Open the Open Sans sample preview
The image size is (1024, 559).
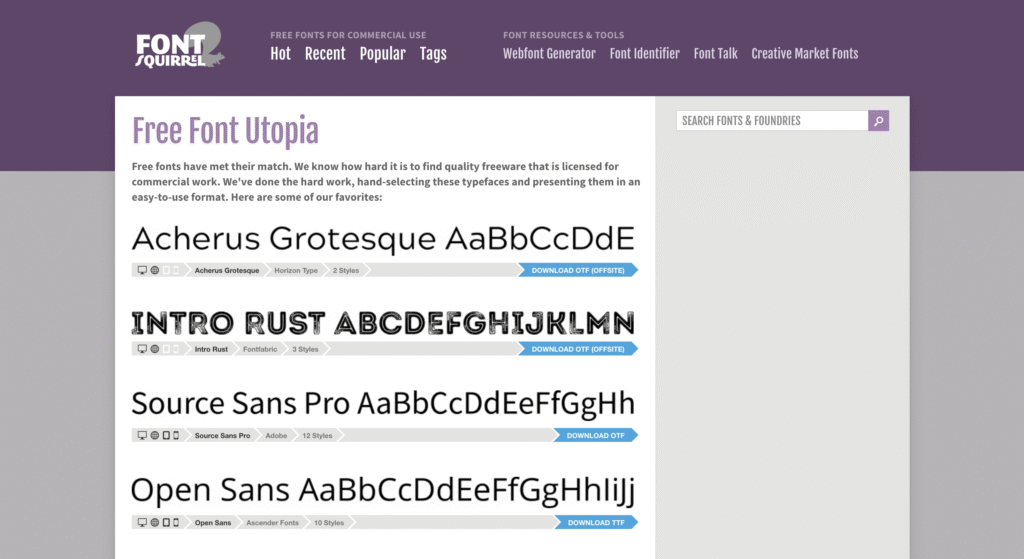point(383,490)
